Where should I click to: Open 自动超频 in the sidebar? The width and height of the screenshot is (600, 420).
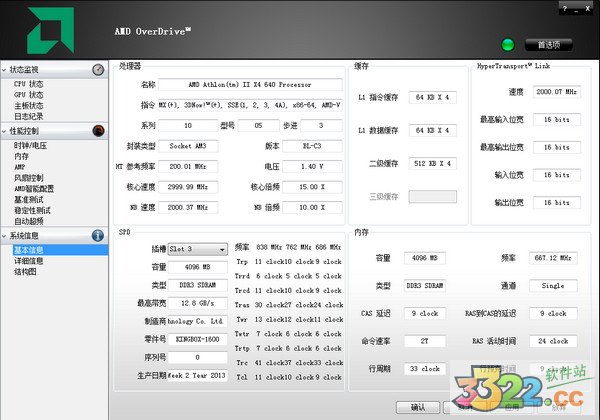point(29,221)
